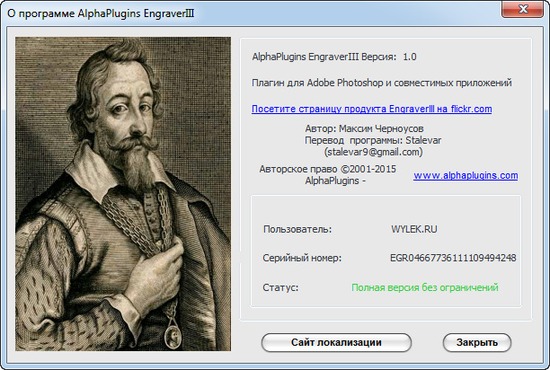Click the WYLEK.RU user name value
Viewport: 550px width, 370px height.
click(414, 229)
